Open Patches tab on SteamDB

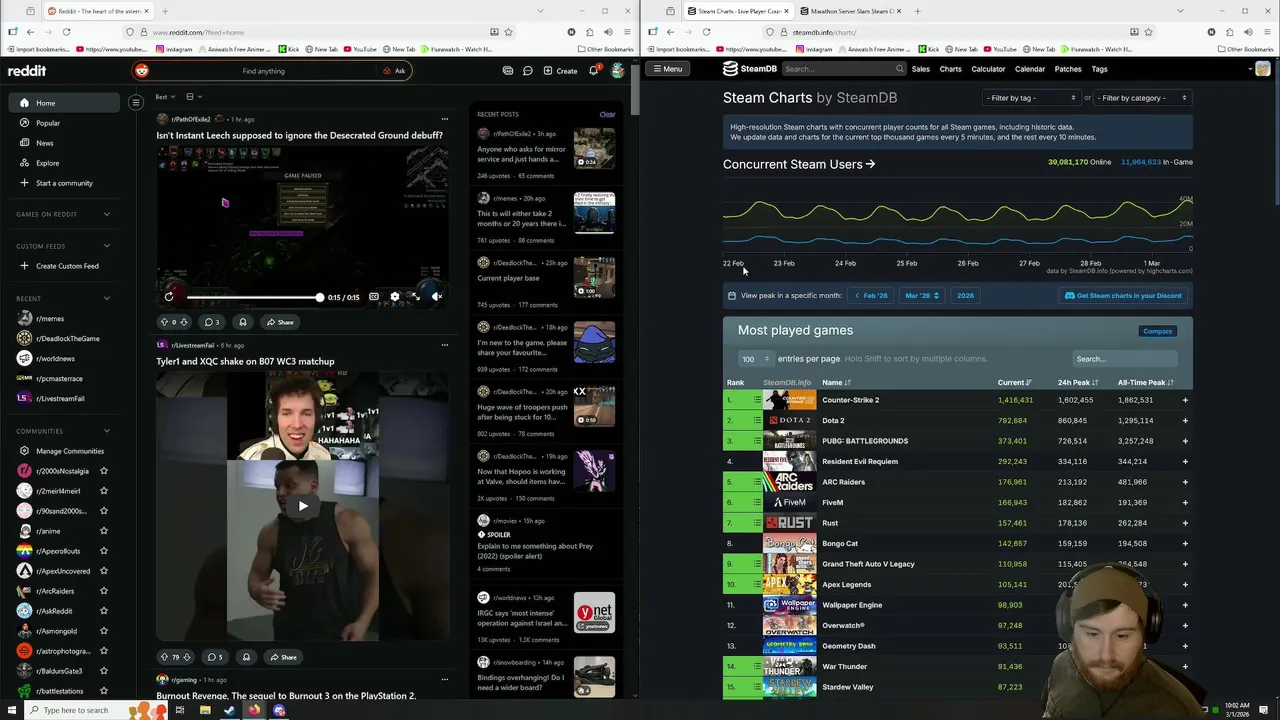pos(1068,69)
